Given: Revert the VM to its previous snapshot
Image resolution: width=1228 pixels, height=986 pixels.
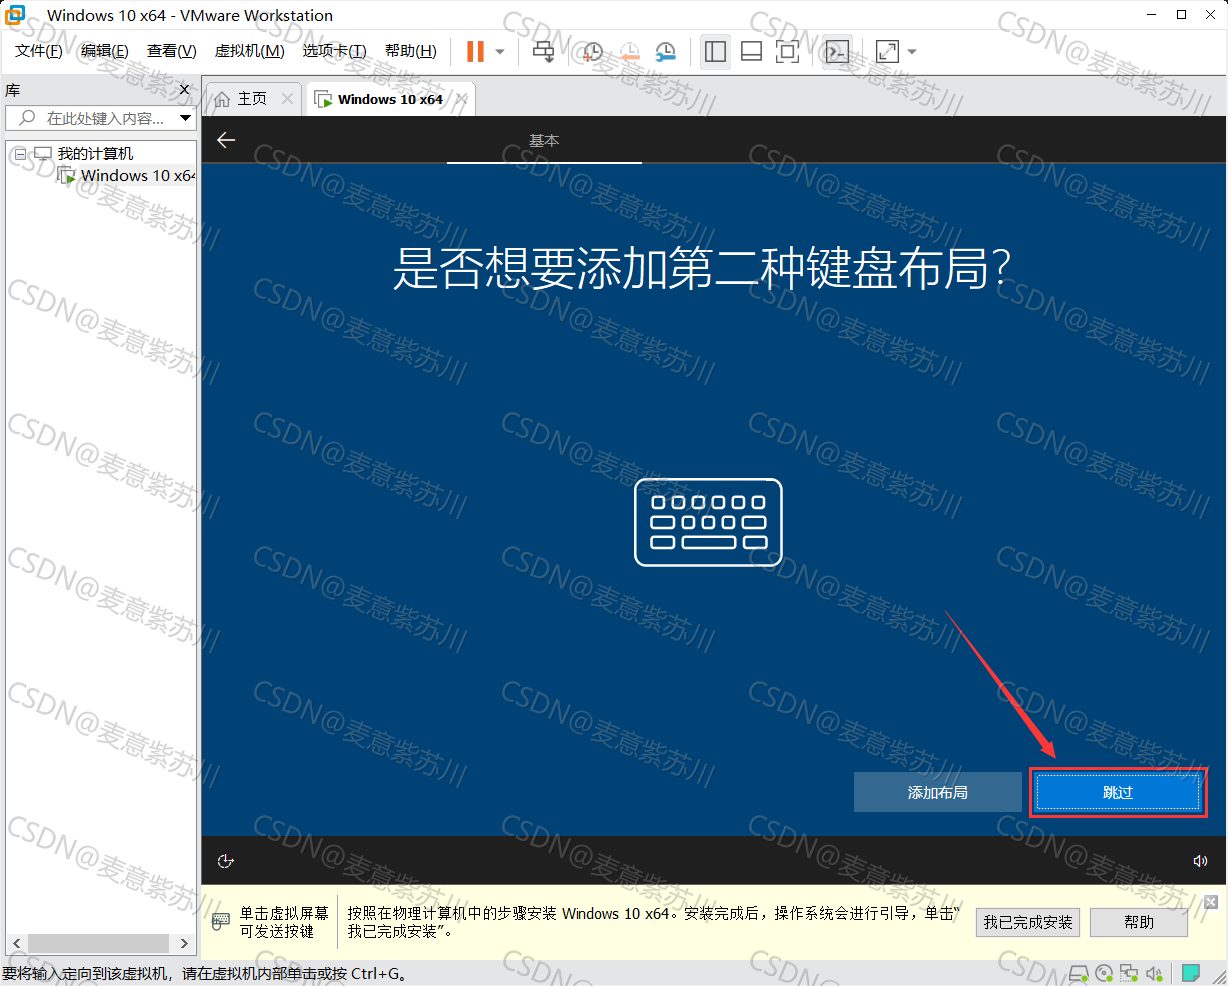Looking at the screenshot, I should point(630,52).
